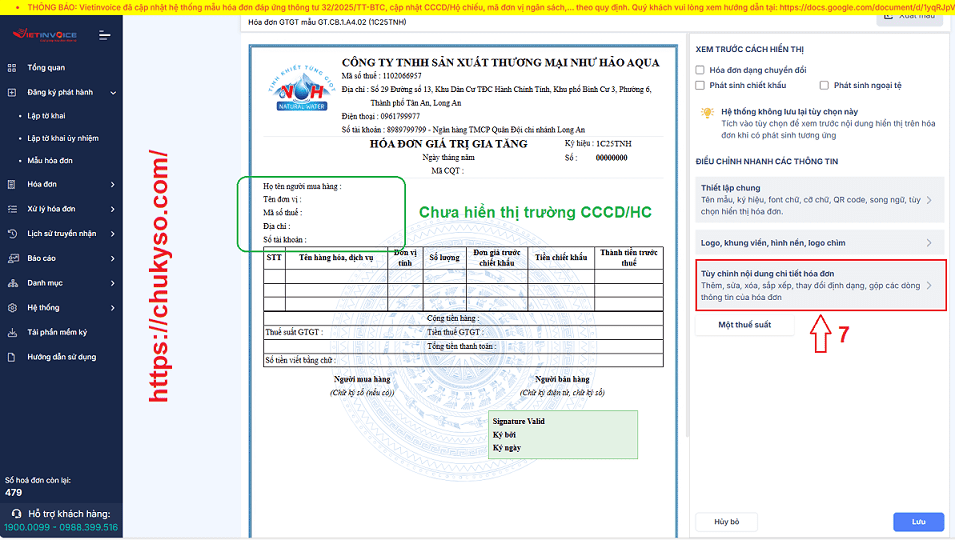
Task: Click hotline number 1900.0099 - 0988.399.516
Action: (x=61, y=527)
